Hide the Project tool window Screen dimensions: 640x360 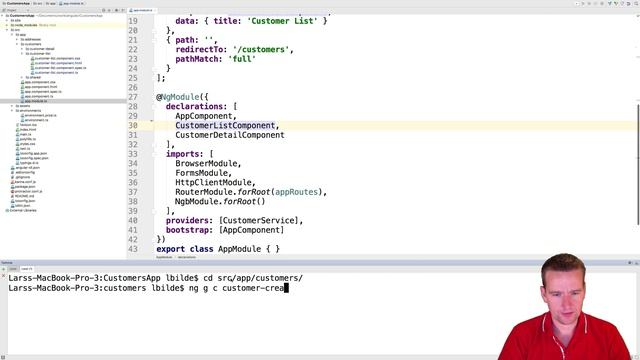pos(122,10)
